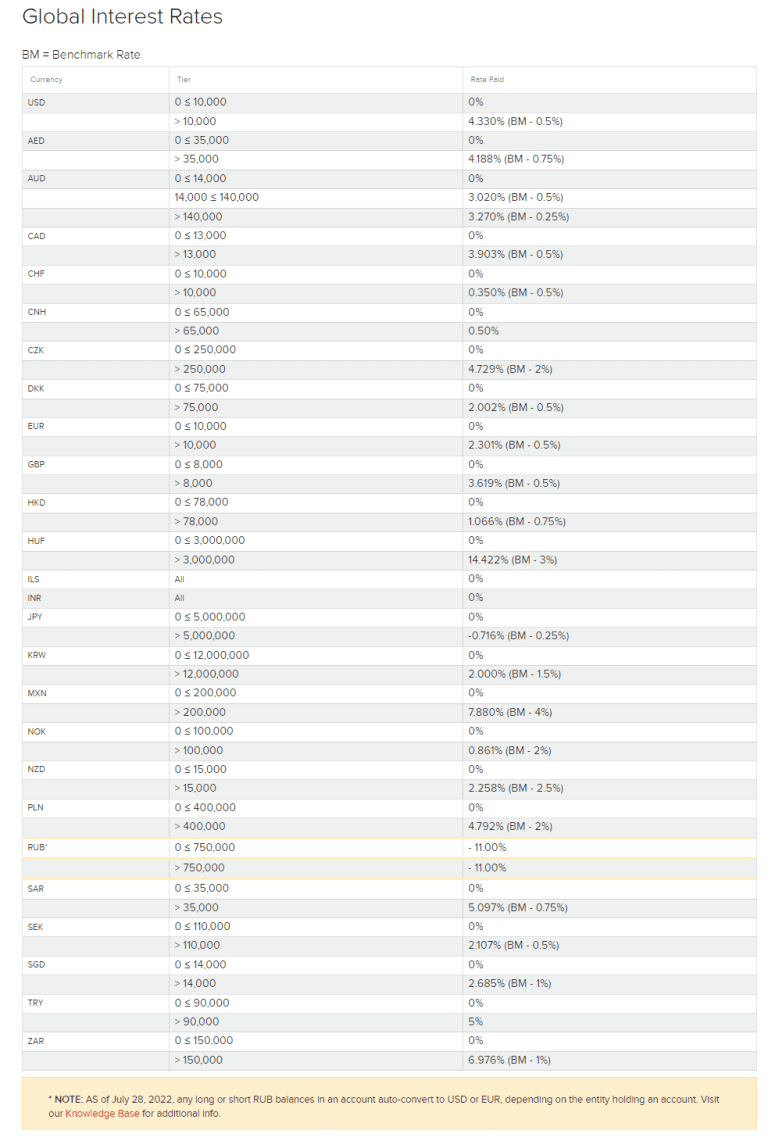Click the 4.330% (BM - 0.5%) rate
The height and width of the screenshot is (1141, 768).
pos(515,121)
